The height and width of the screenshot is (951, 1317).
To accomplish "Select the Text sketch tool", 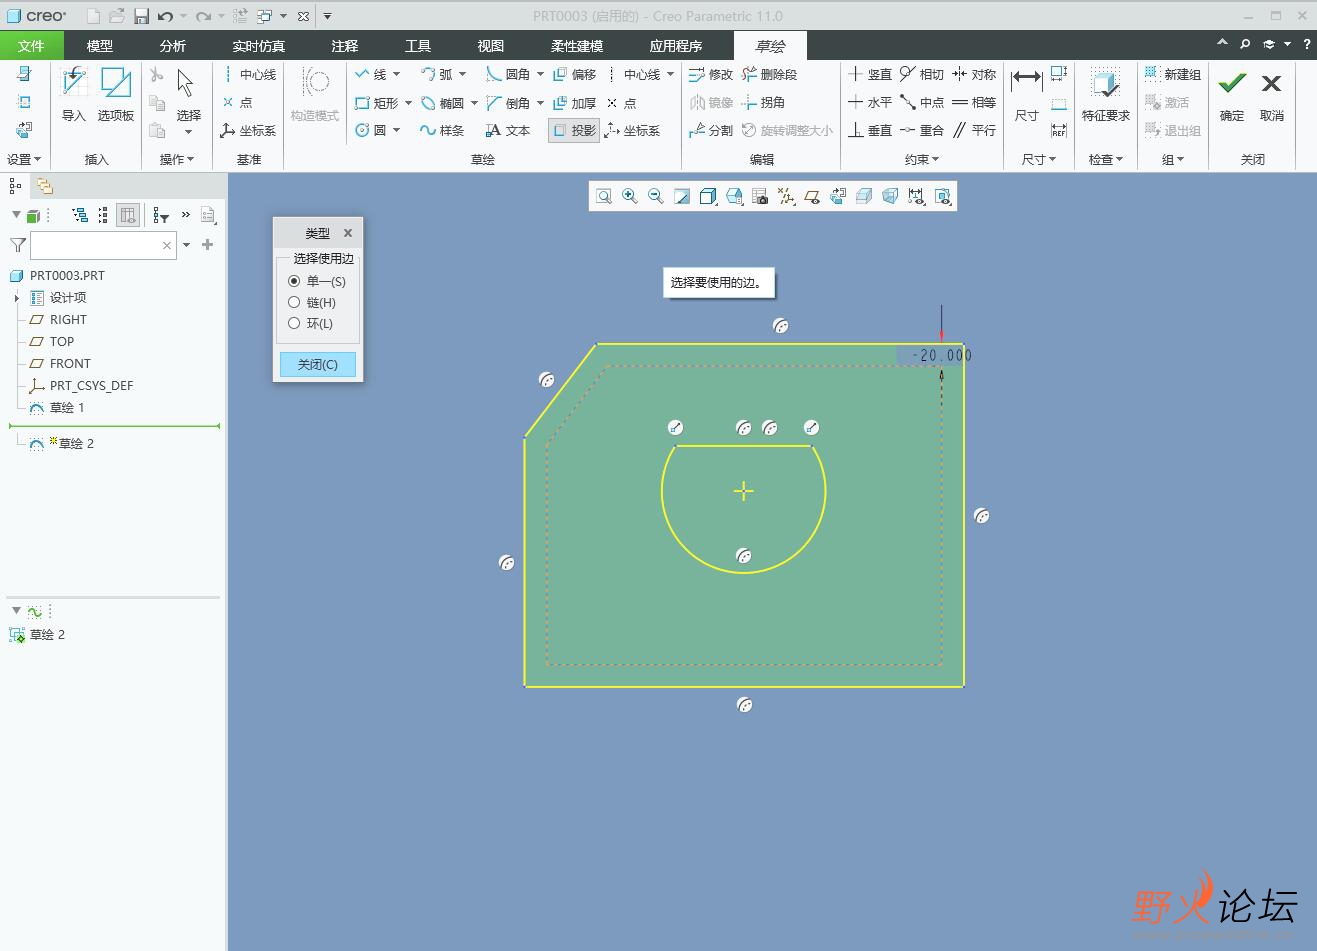I will point(508,130).
